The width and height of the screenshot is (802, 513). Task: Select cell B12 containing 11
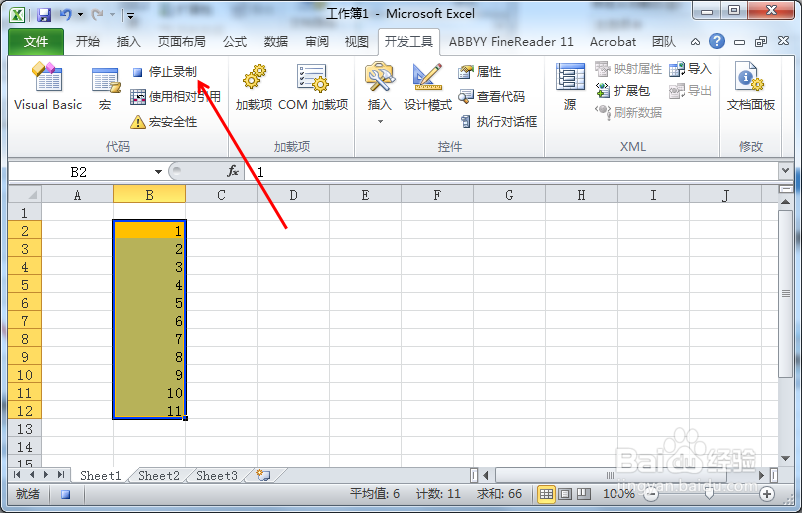149,411
